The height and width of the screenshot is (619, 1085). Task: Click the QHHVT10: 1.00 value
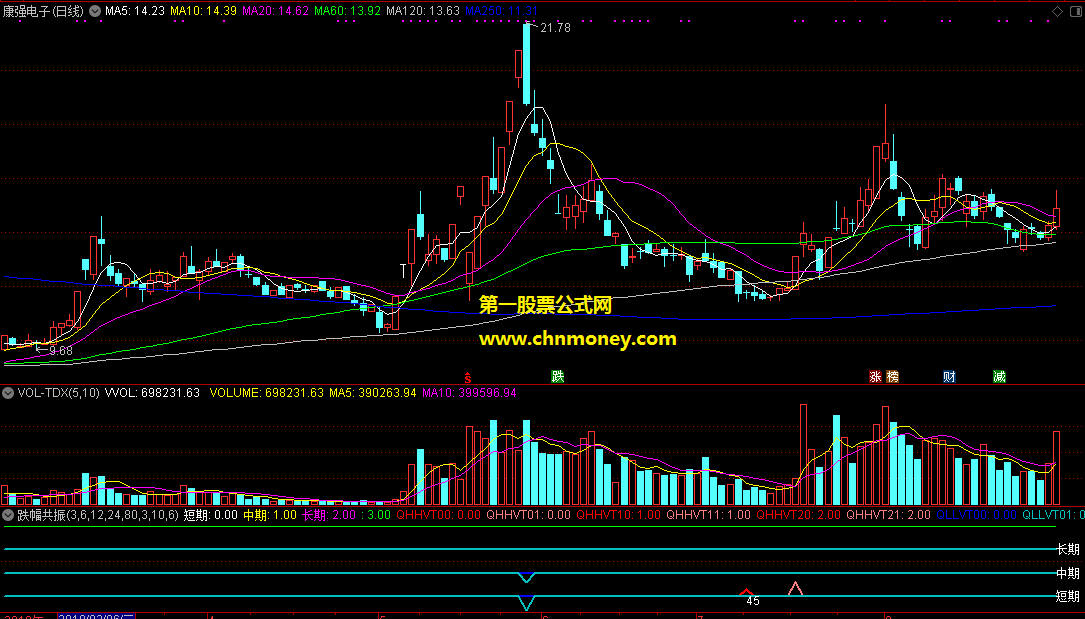[x=619, y=515]
